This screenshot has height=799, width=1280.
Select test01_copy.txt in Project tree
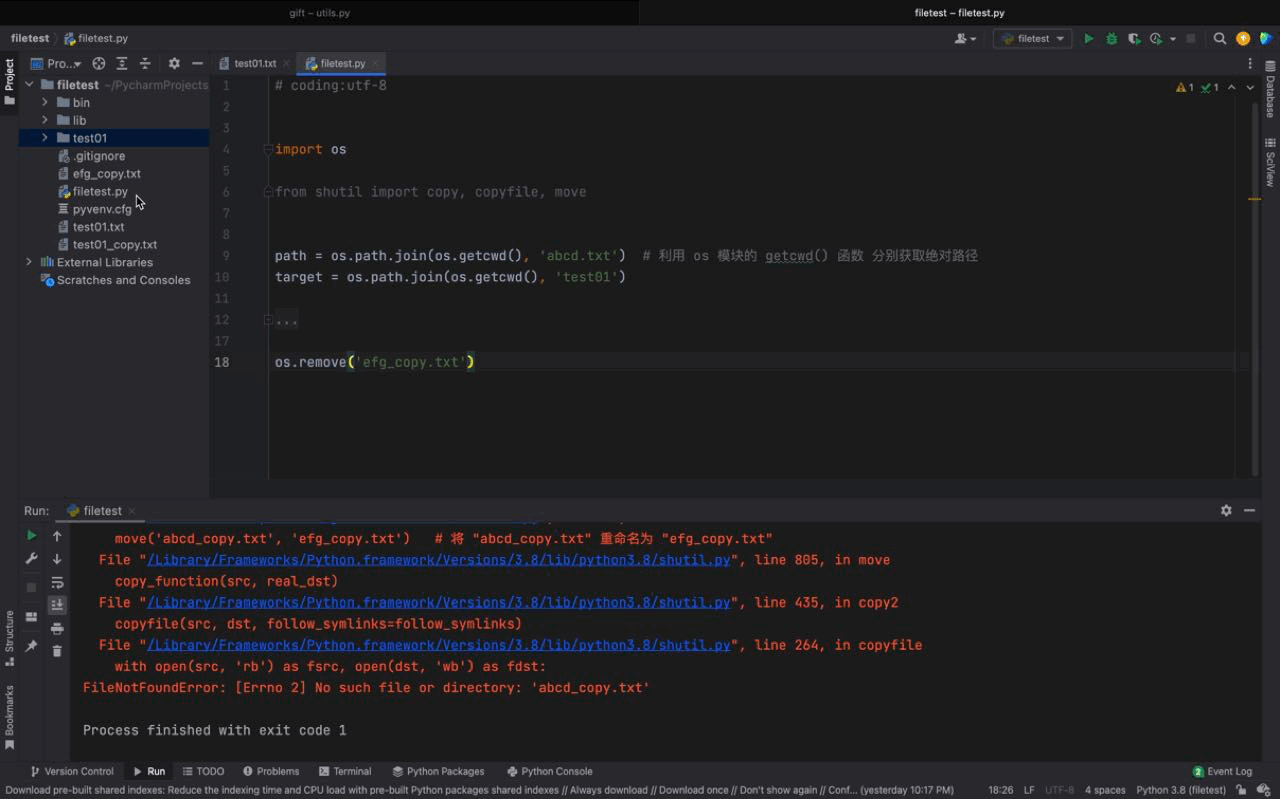coord(114,244)
